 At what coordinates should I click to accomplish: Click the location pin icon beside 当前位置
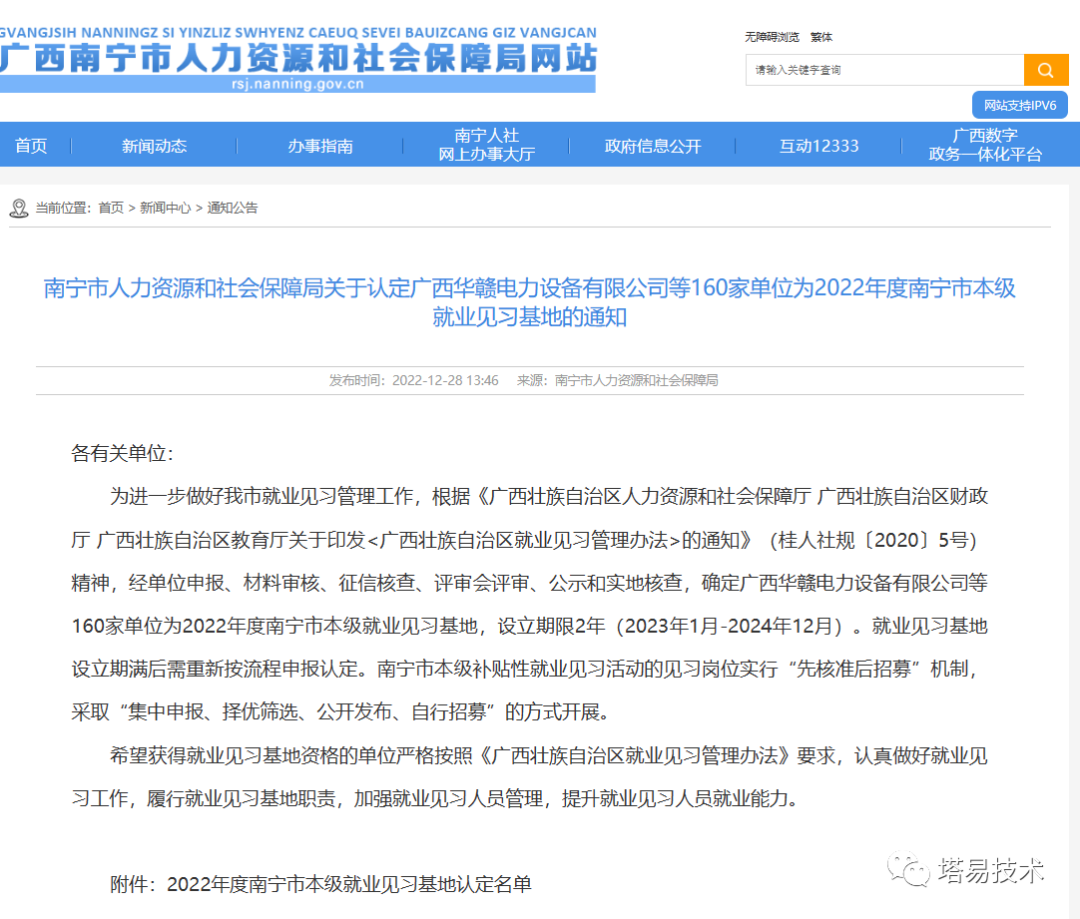pyautogui.click(x=19, y=208)
